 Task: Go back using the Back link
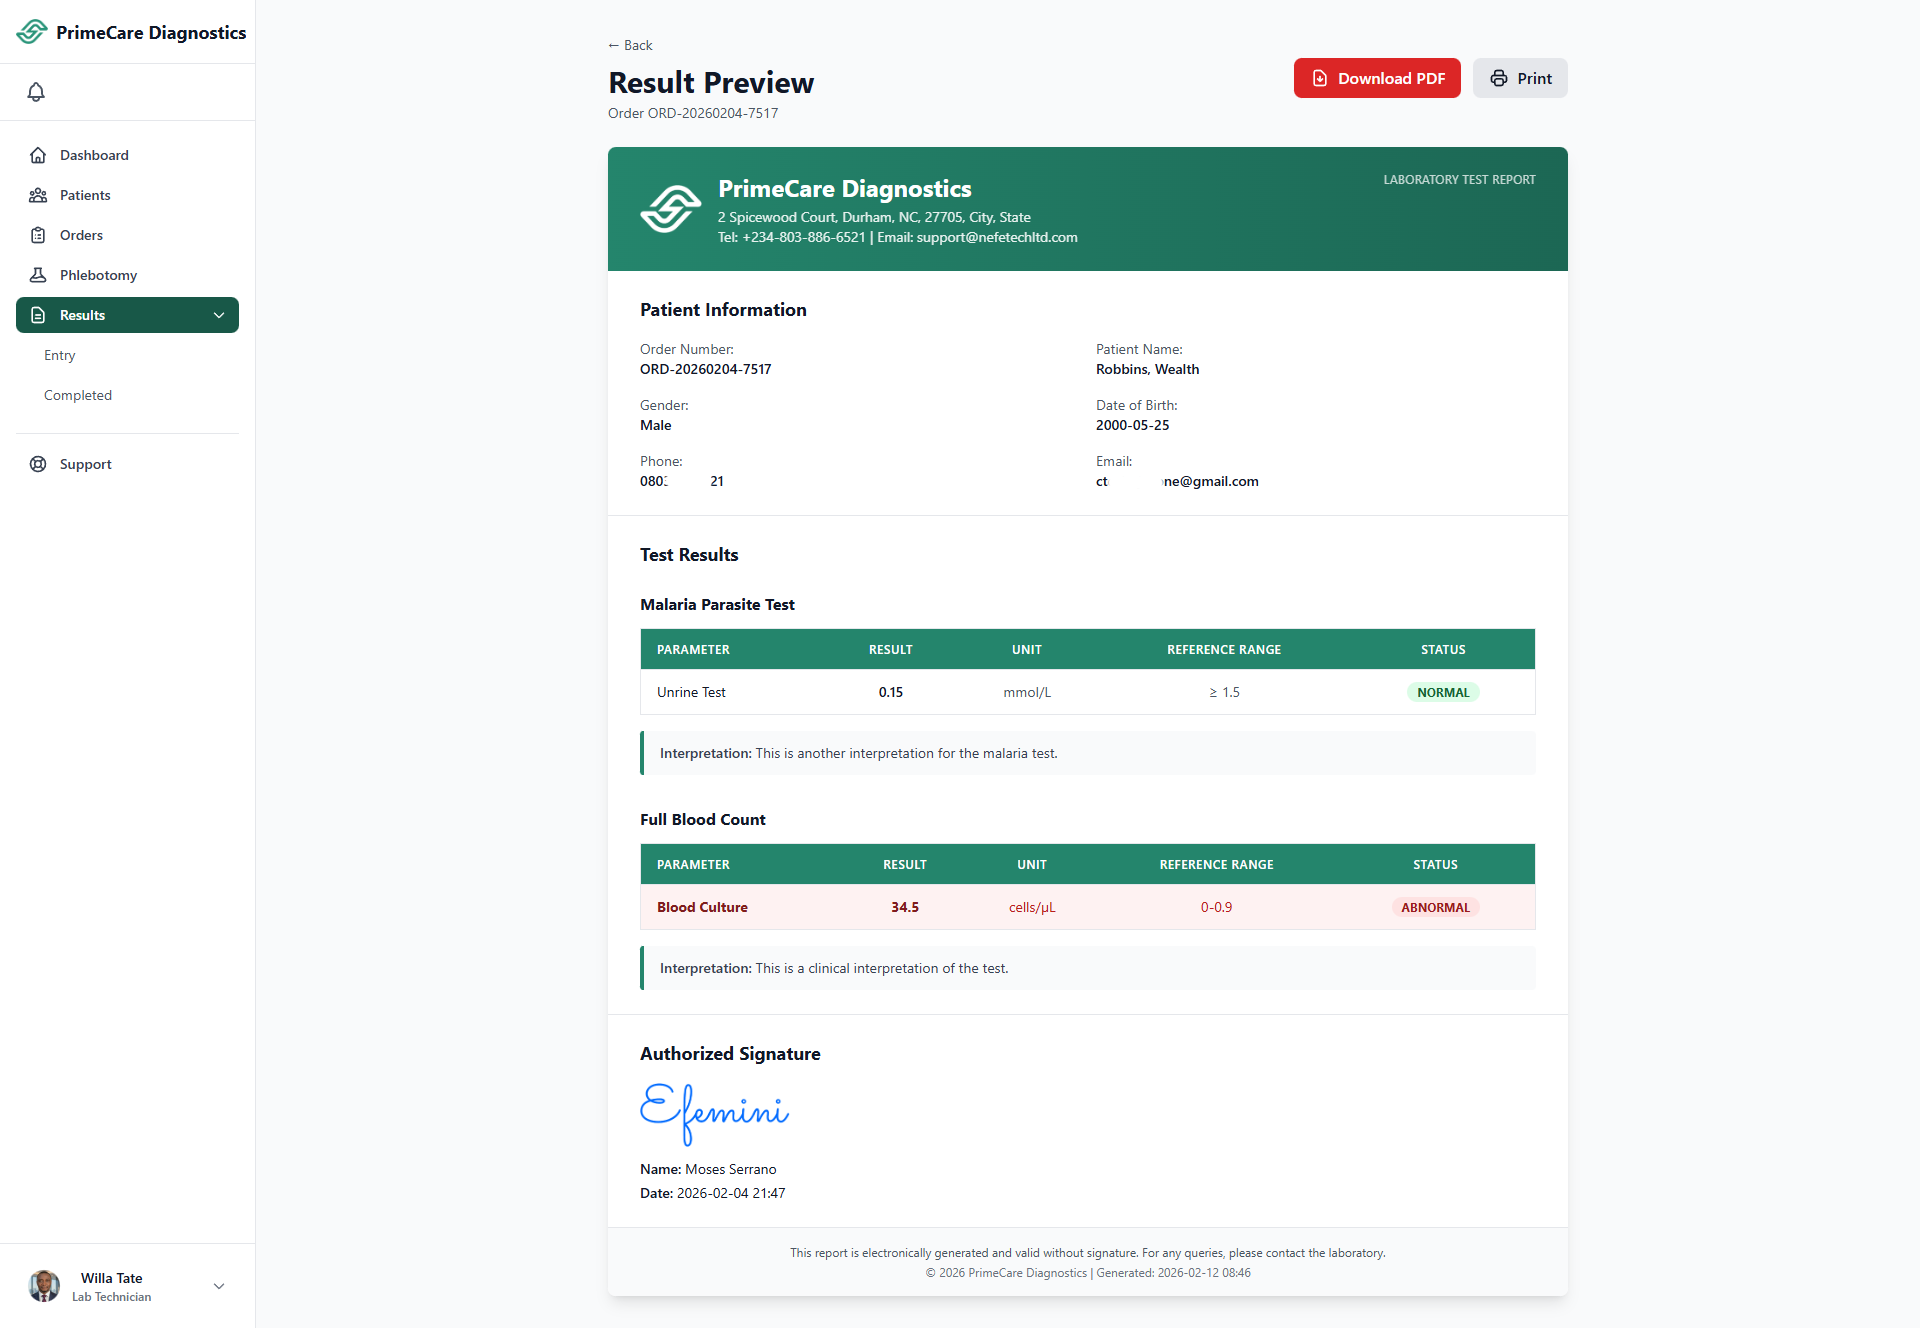630,45
